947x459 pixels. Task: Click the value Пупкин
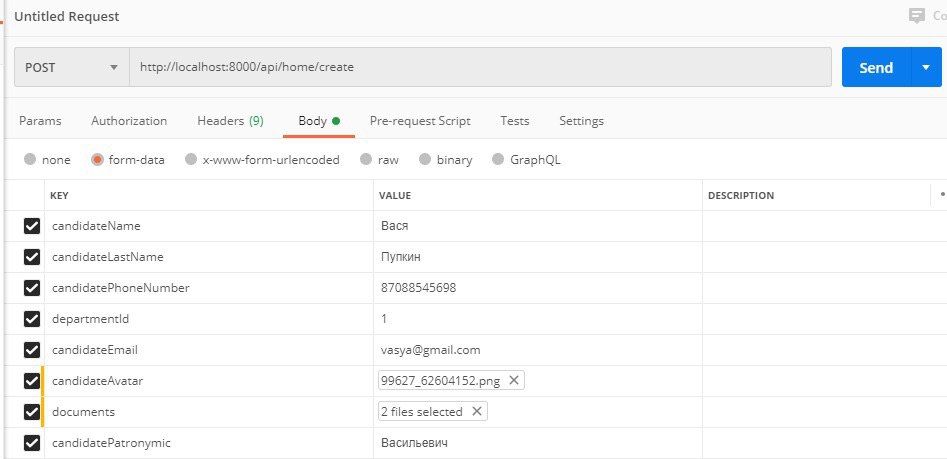tap(401, 257)
